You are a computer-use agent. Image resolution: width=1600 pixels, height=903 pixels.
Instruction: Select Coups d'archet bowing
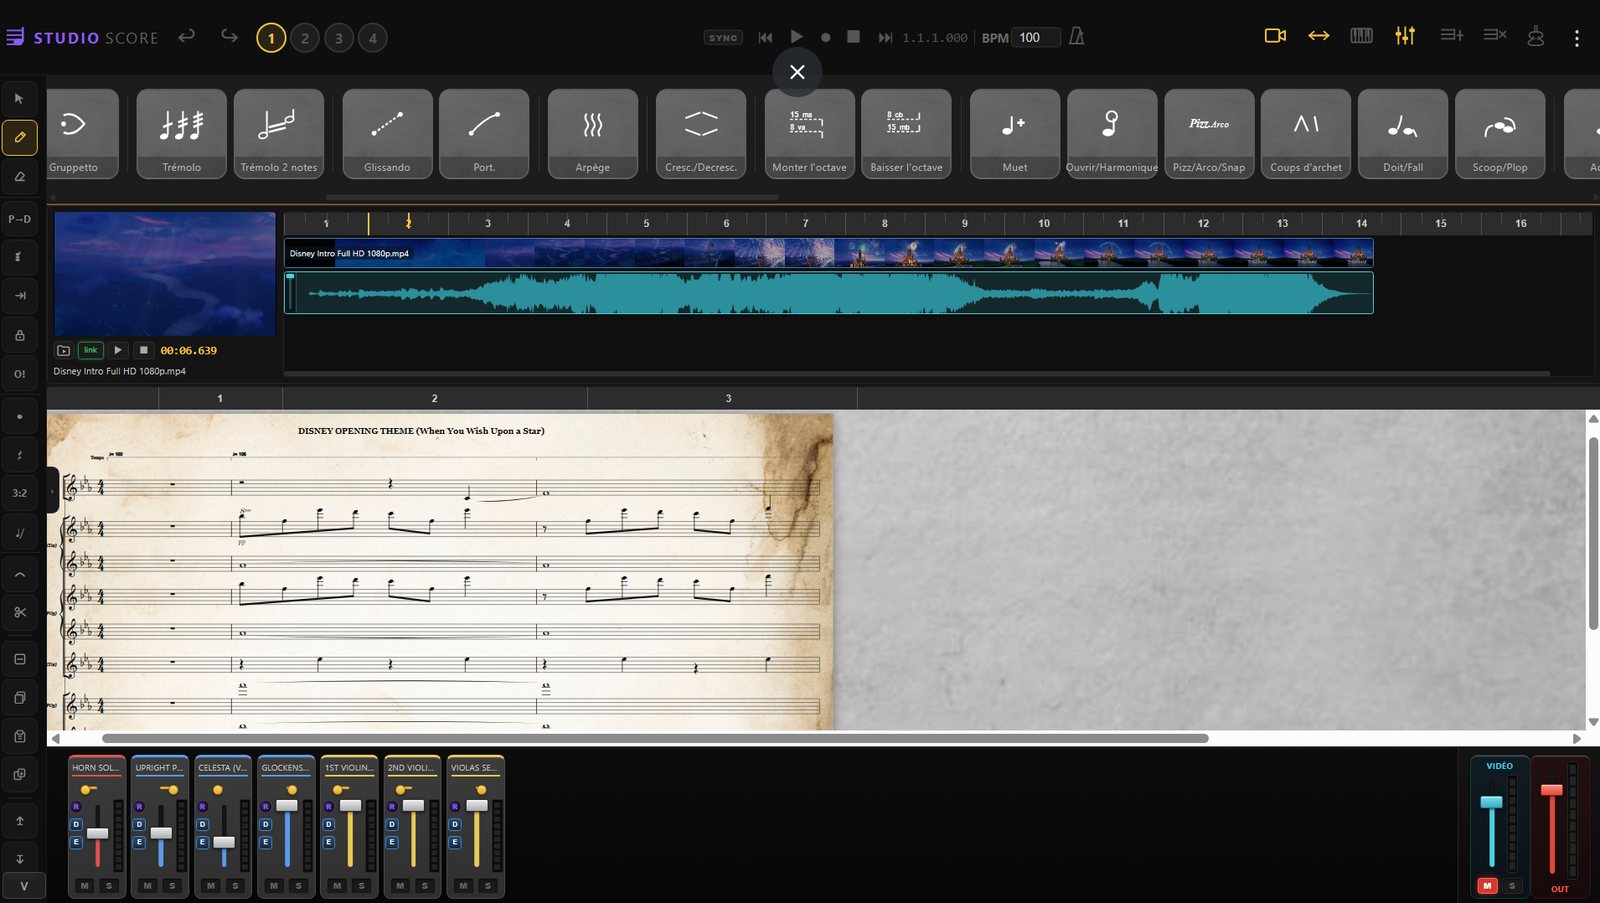(1306, 134)
